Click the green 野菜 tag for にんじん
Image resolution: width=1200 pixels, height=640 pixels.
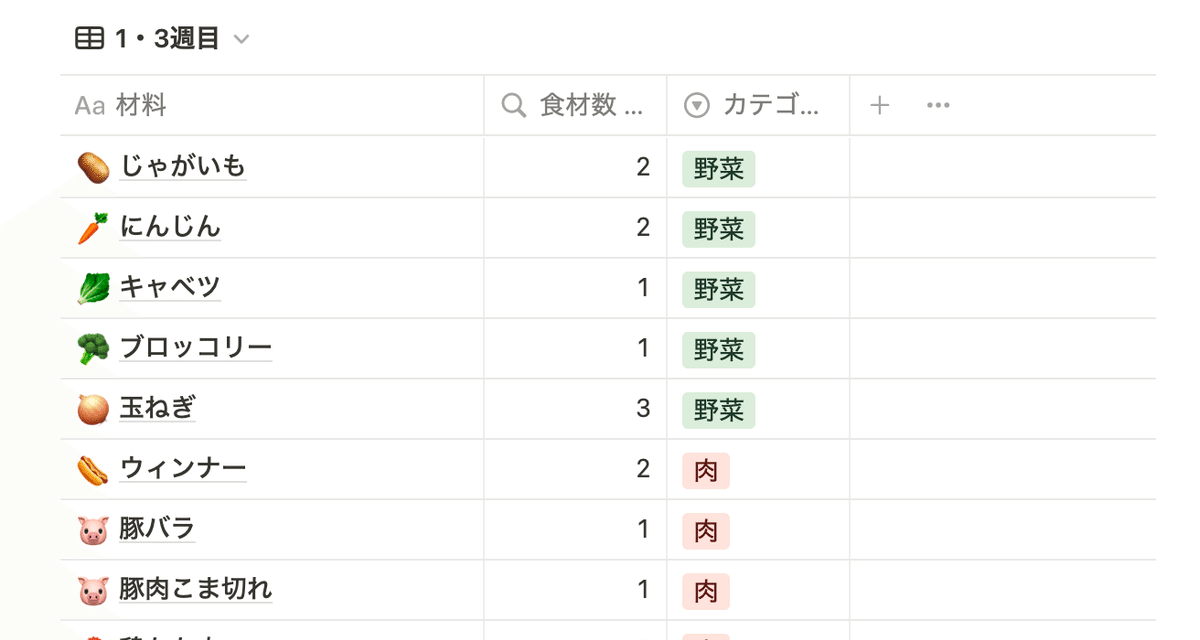718,229
